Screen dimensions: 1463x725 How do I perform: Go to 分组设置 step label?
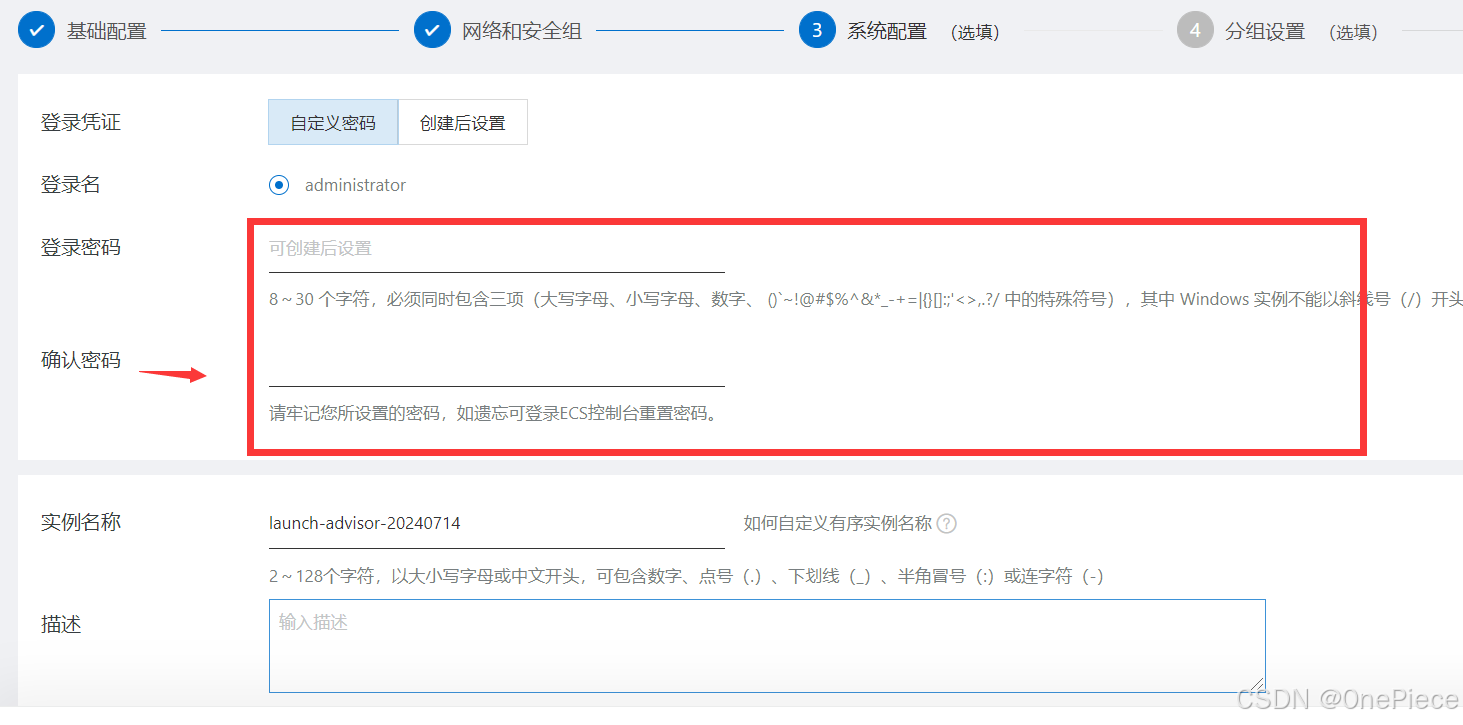1265,31
